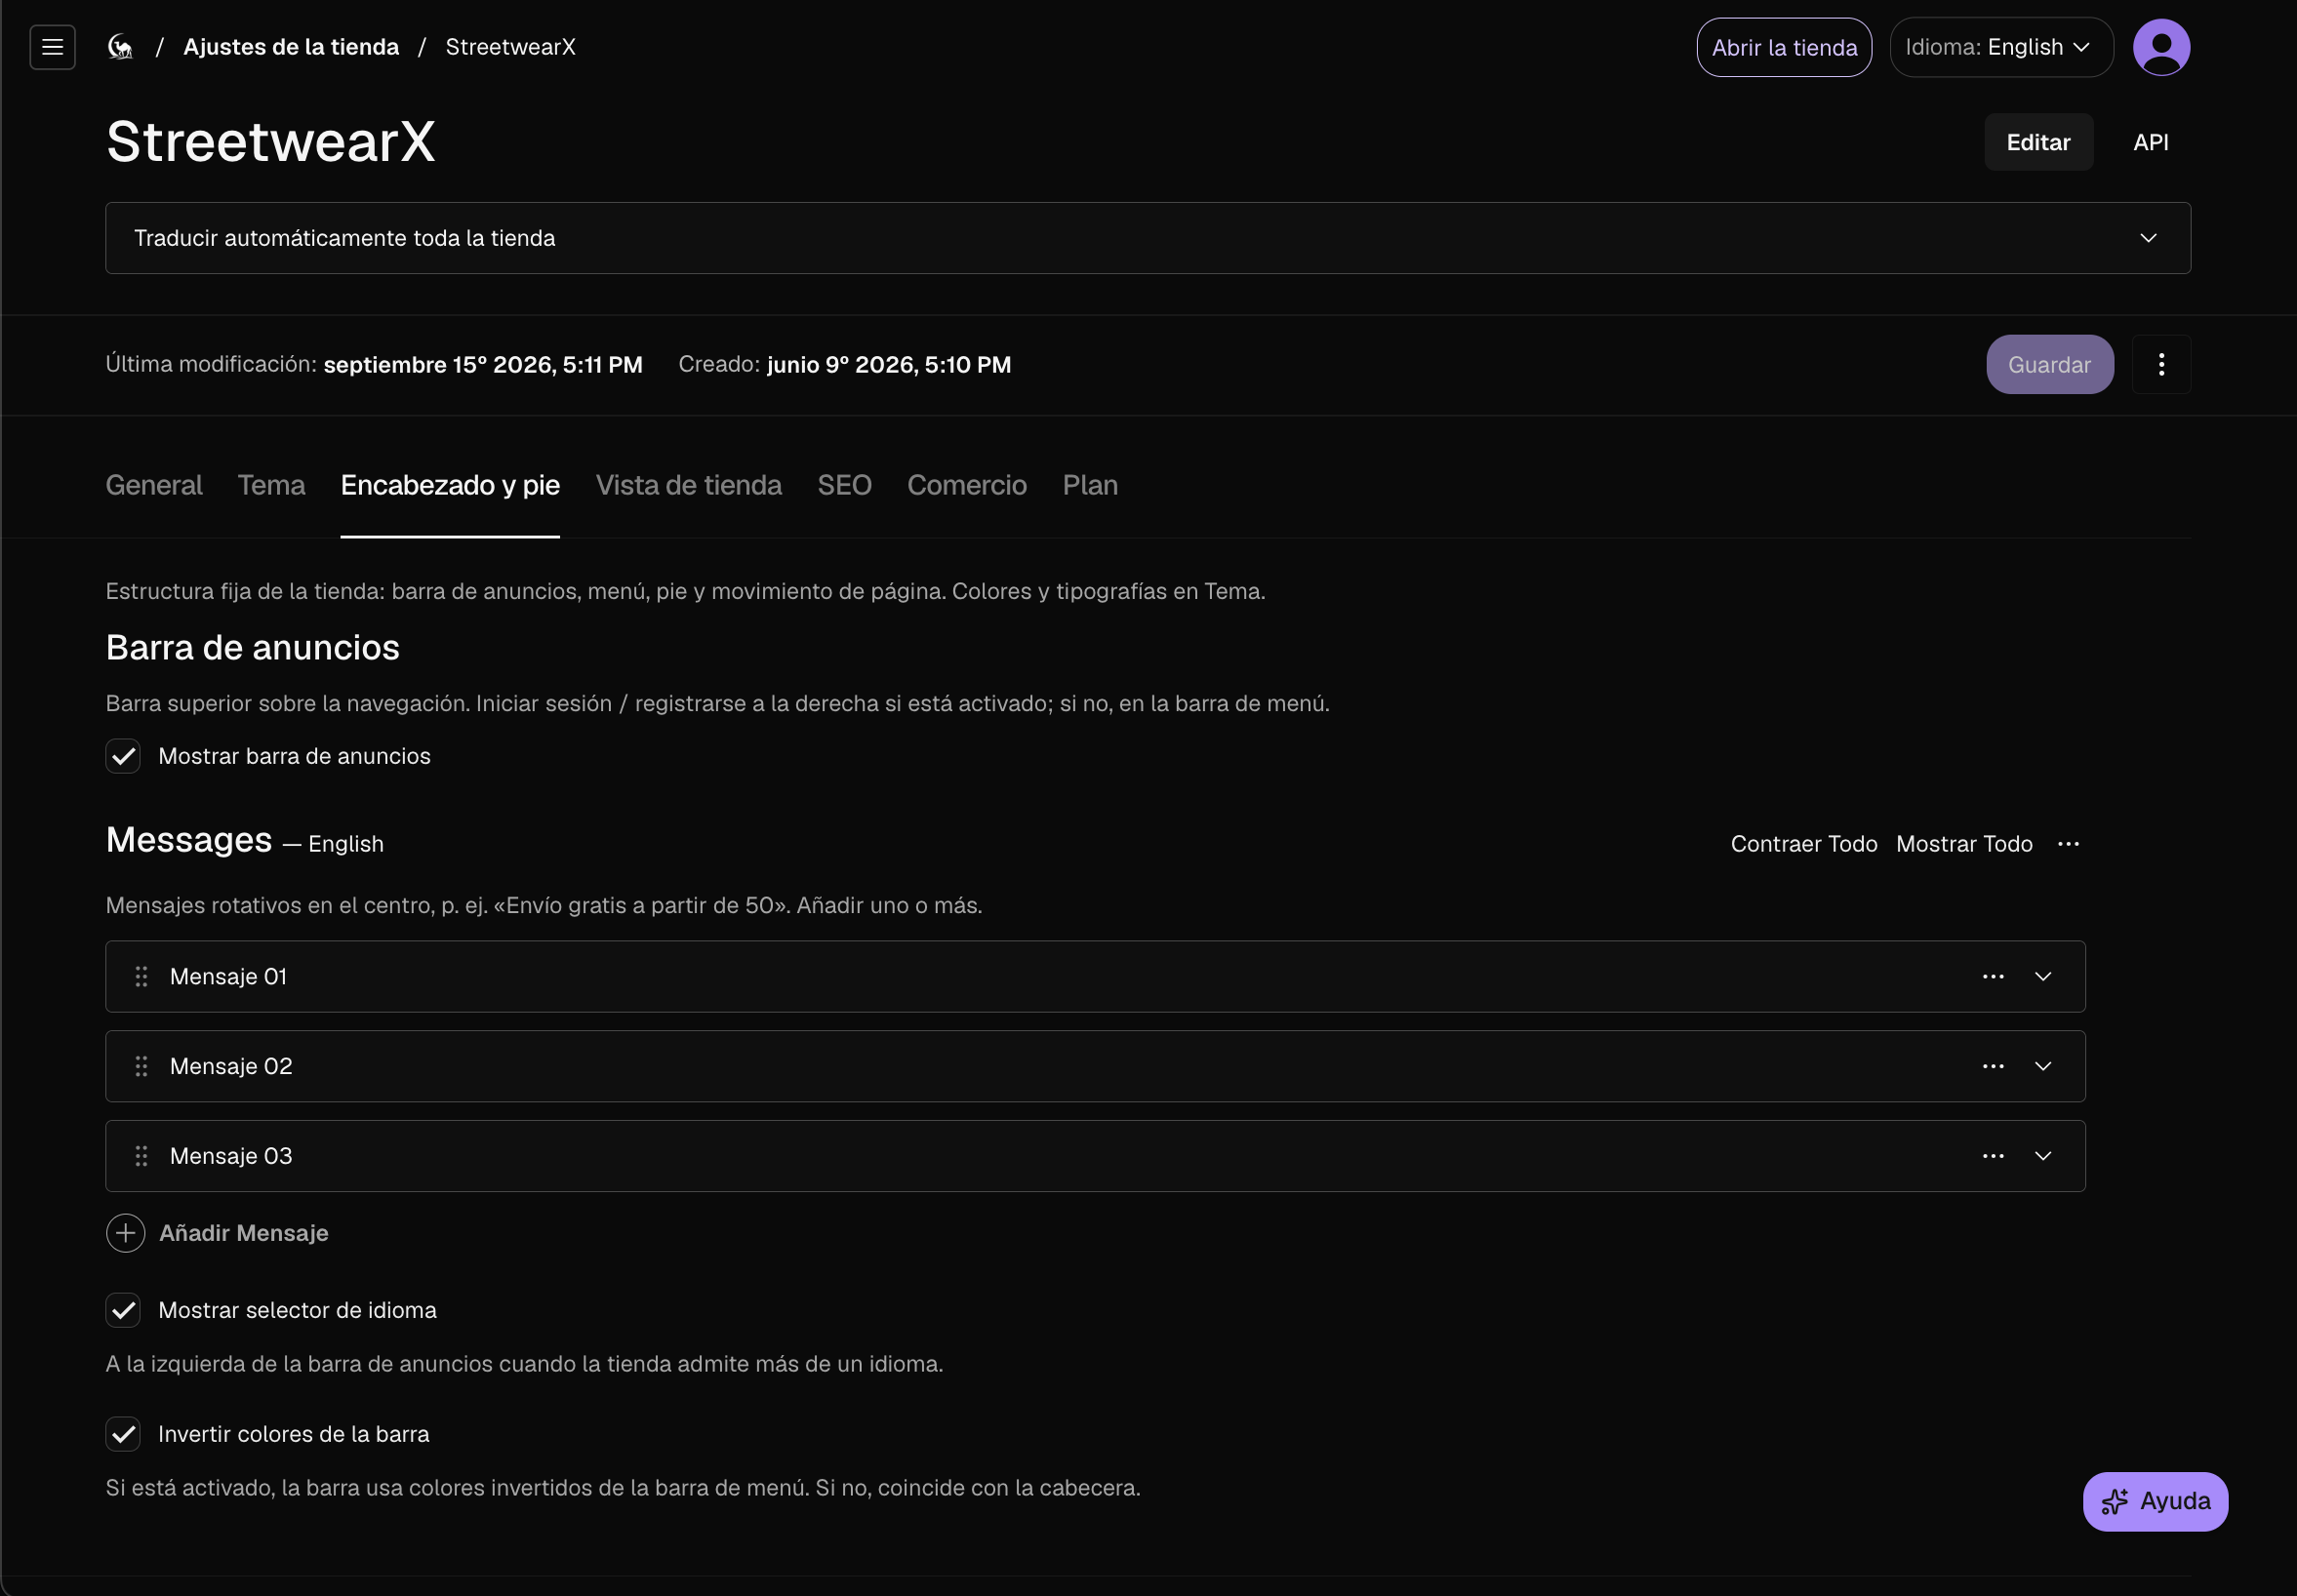Screen dimensions: 2297x1596
Task: Switch to the SEO tab
Action: (844, 485)
